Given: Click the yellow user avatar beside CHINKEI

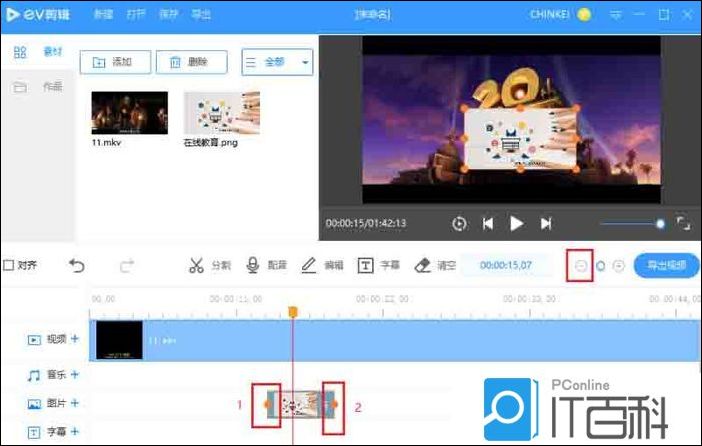Looking at the screenshot, I should click(584, 15).
